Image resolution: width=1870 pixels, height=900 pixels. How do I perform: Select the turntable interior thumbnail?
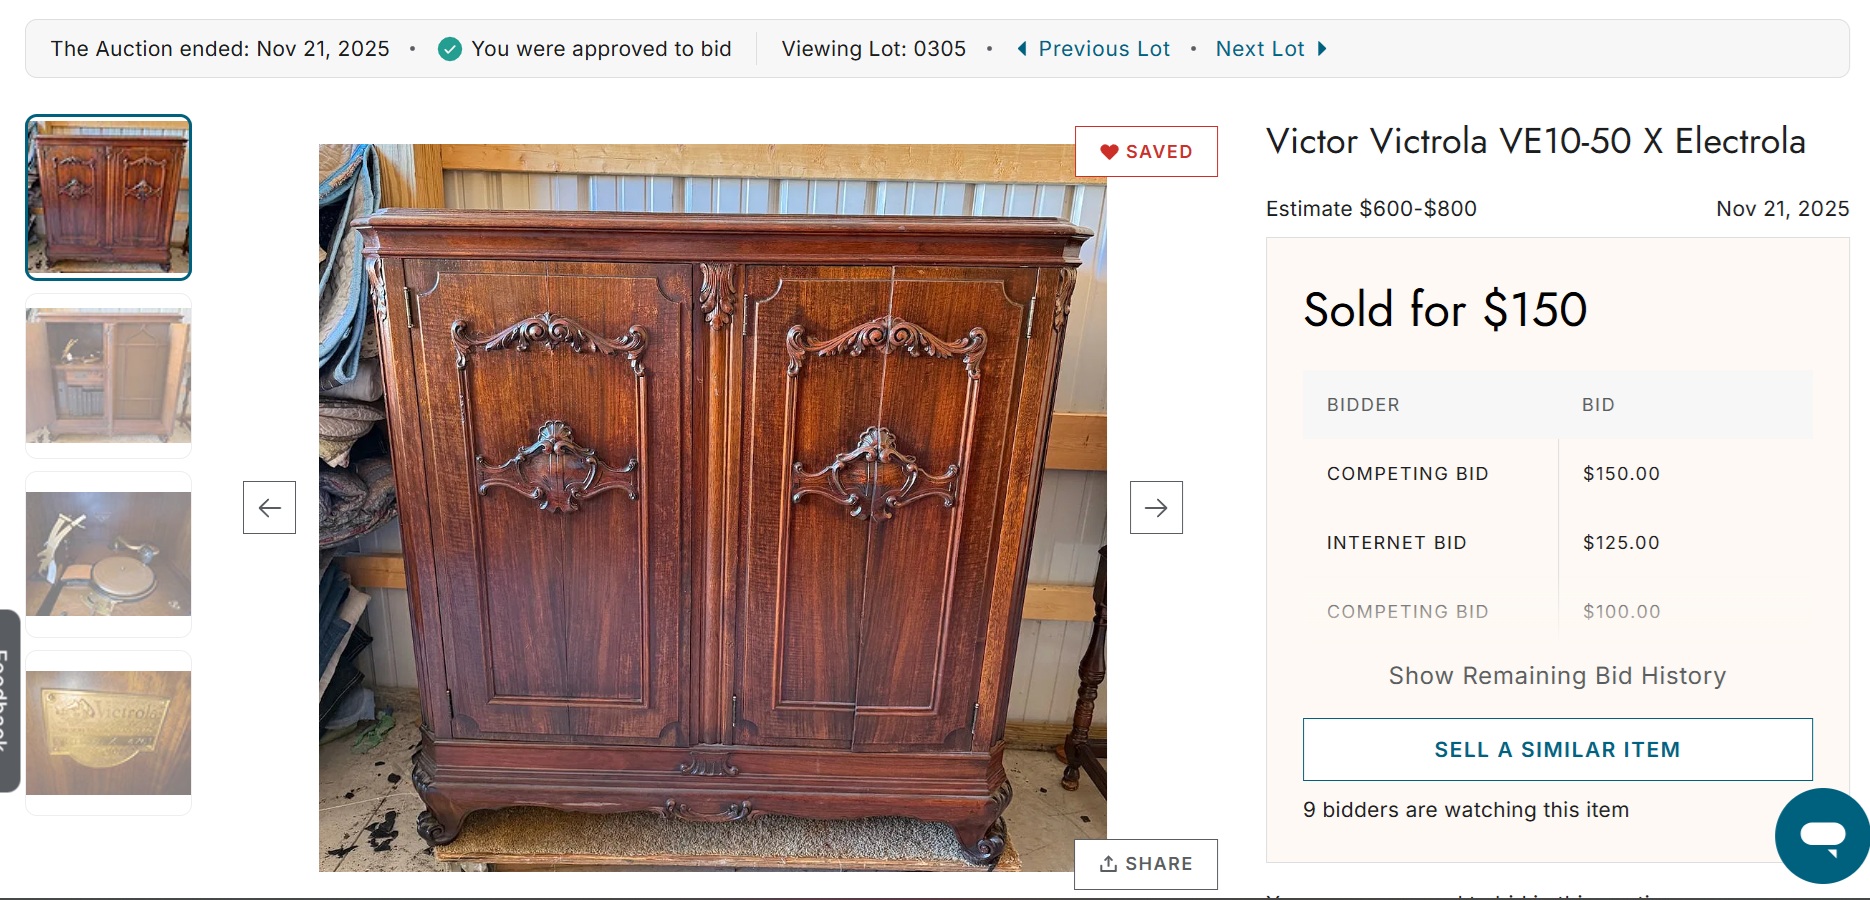click(x=108, y=554)
